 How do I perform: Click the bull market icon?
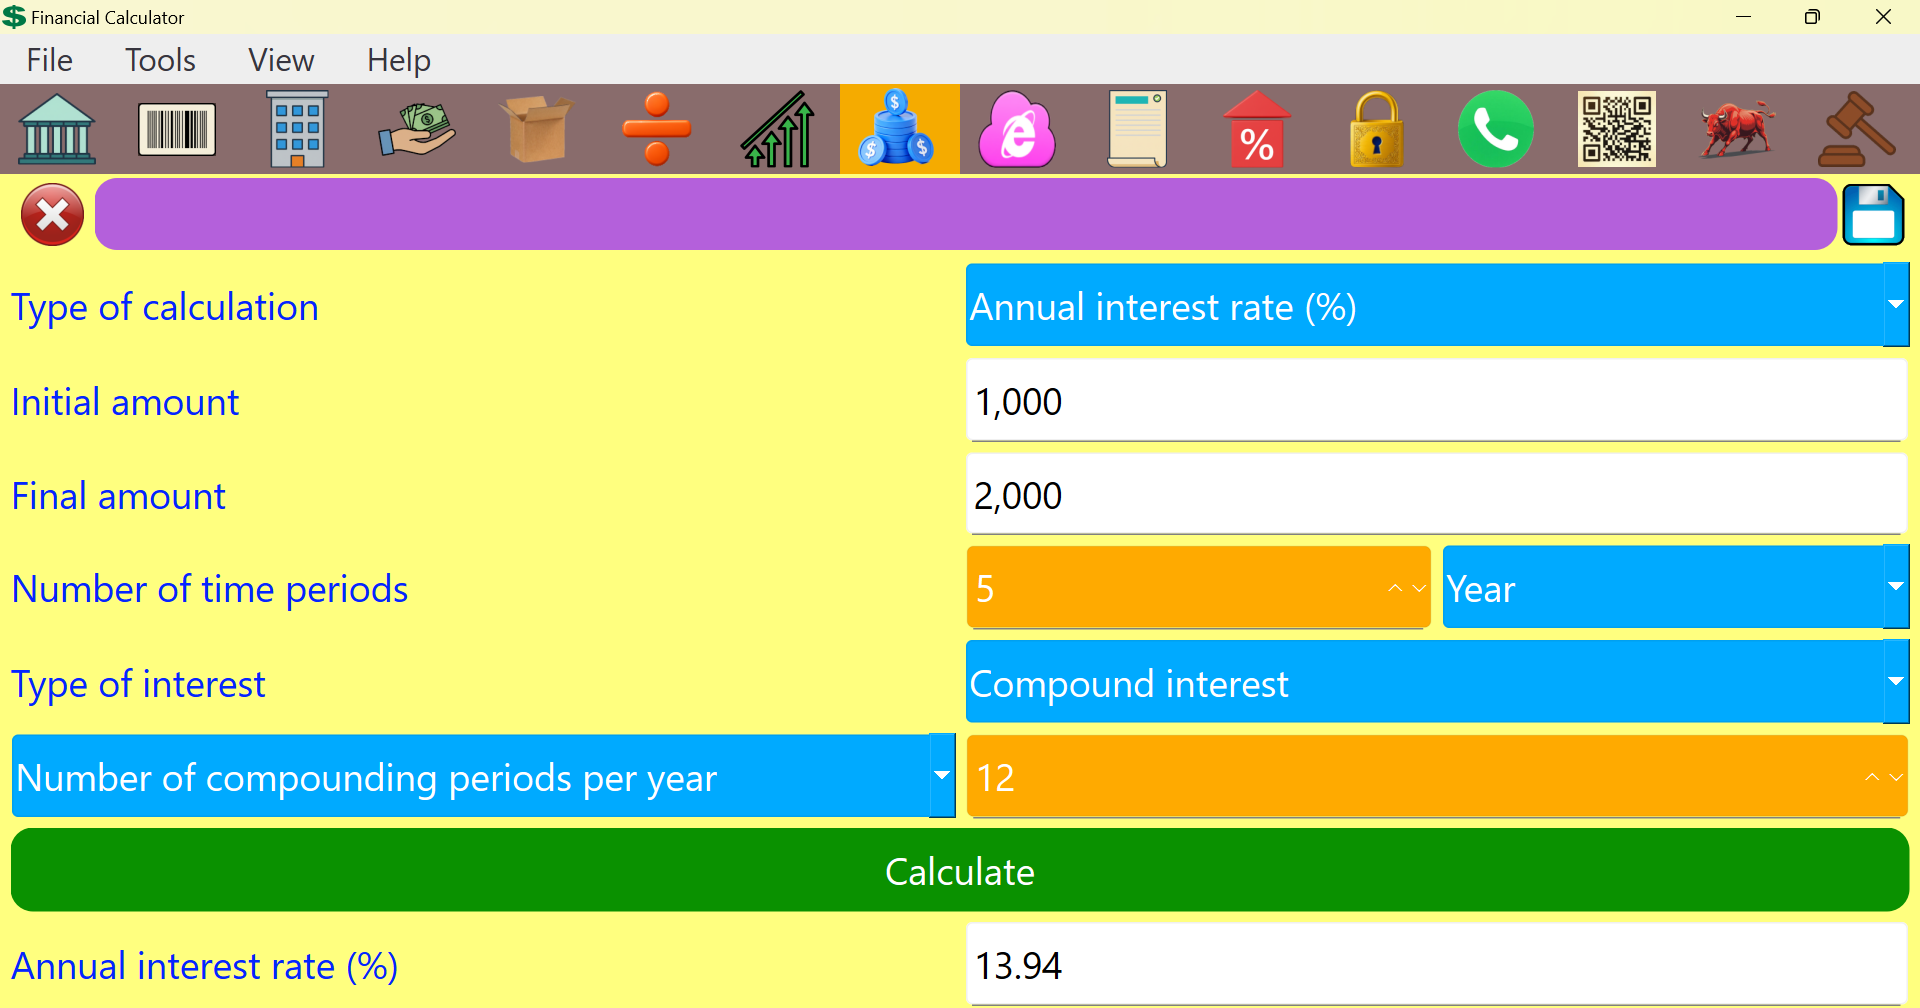point(1737,129)
